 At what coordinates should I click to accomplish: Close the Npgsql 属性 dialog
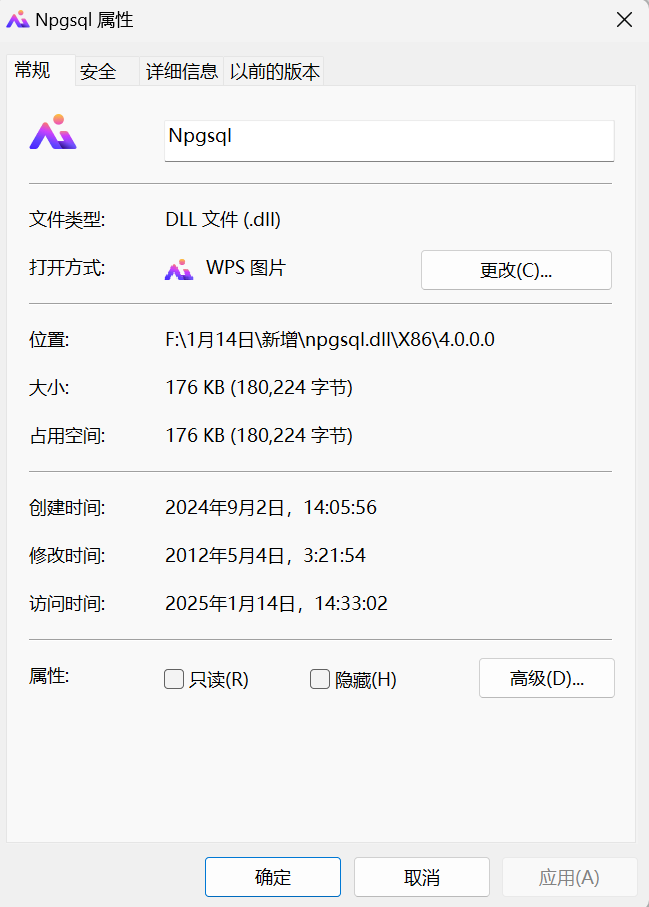[624, 20]
